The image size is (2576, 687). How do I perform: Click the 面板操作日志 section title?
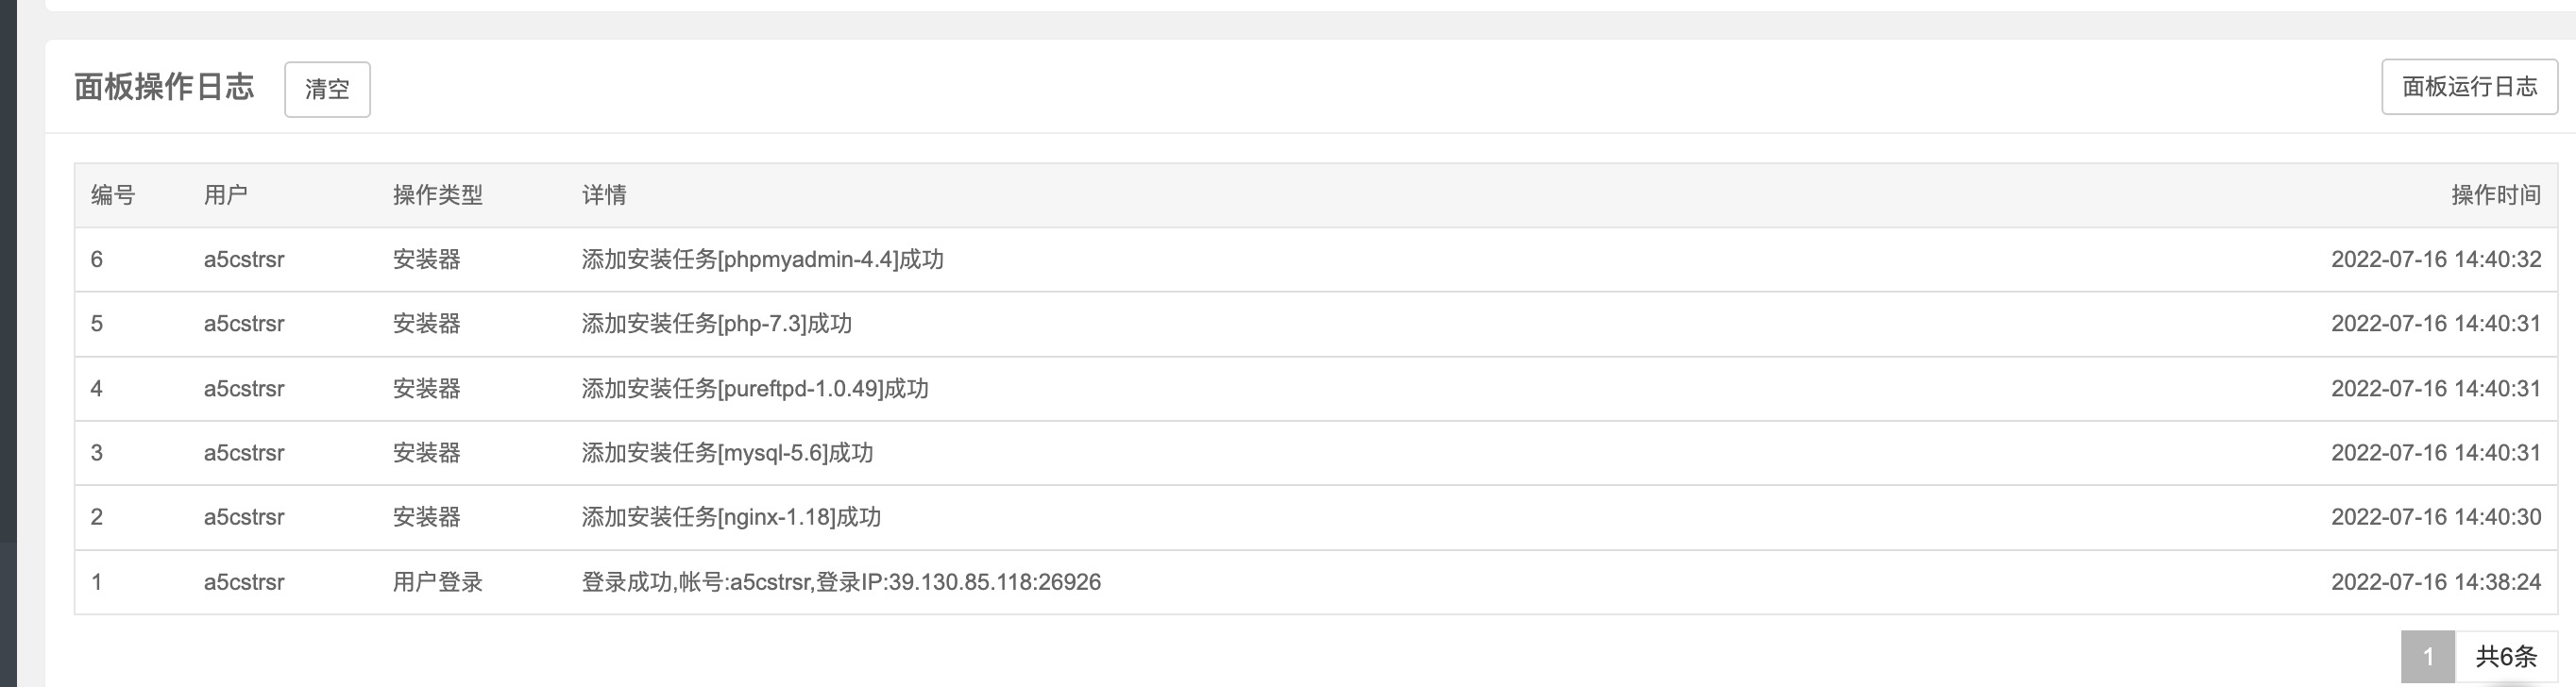point(164,87)
